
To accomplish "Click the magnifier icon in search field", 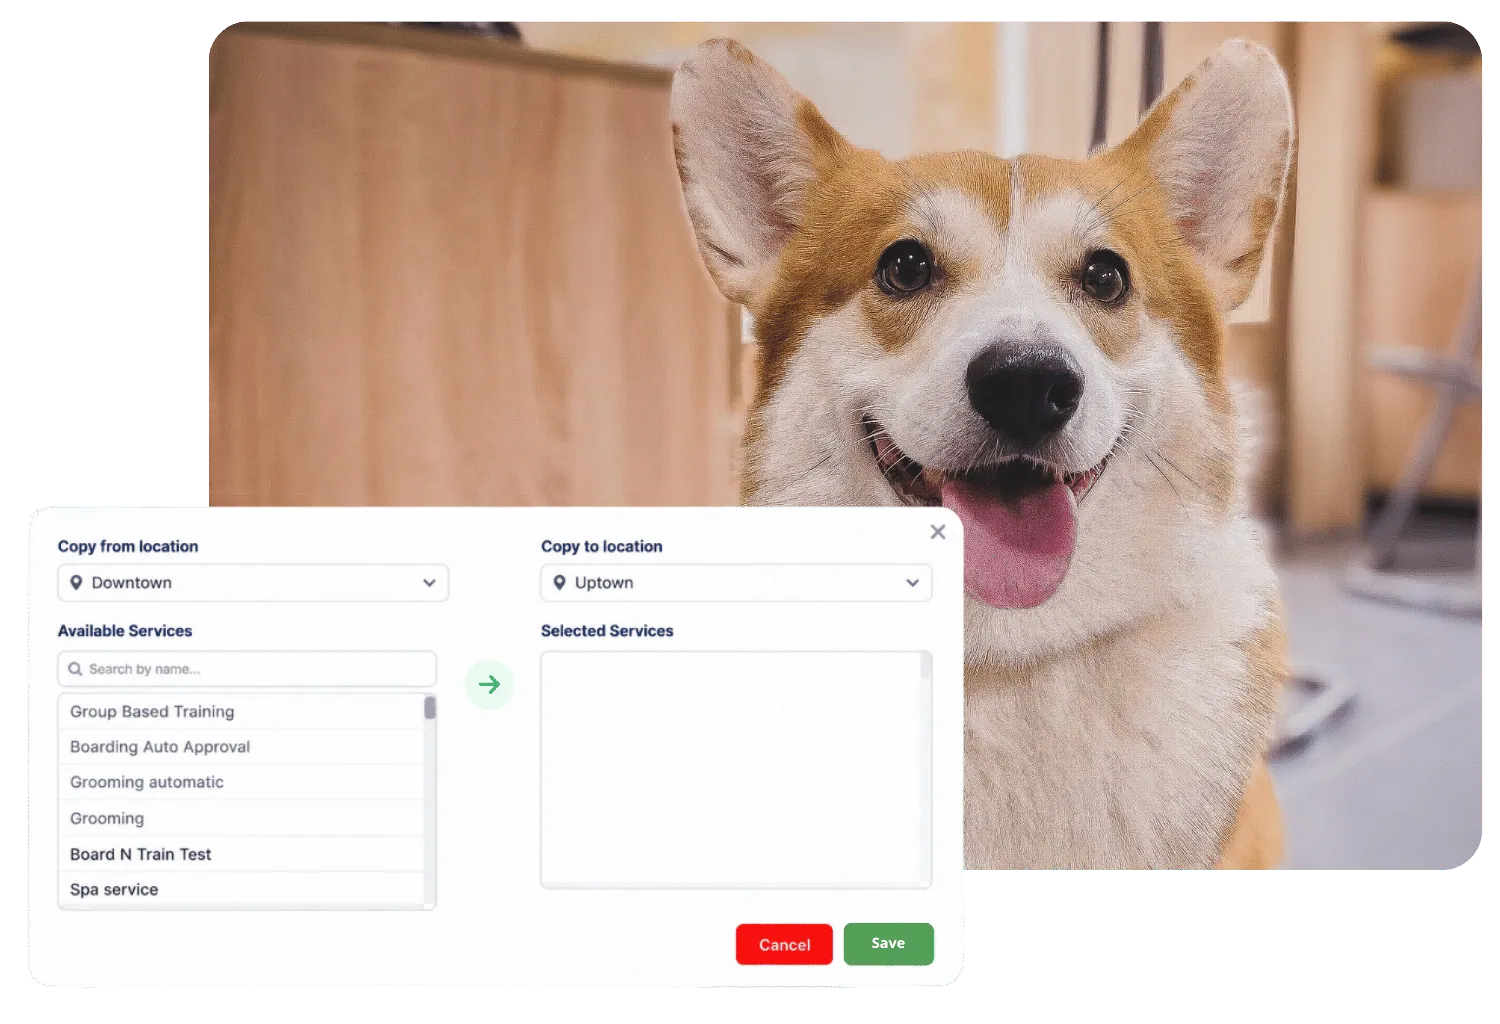I will [x=75, y=669].
